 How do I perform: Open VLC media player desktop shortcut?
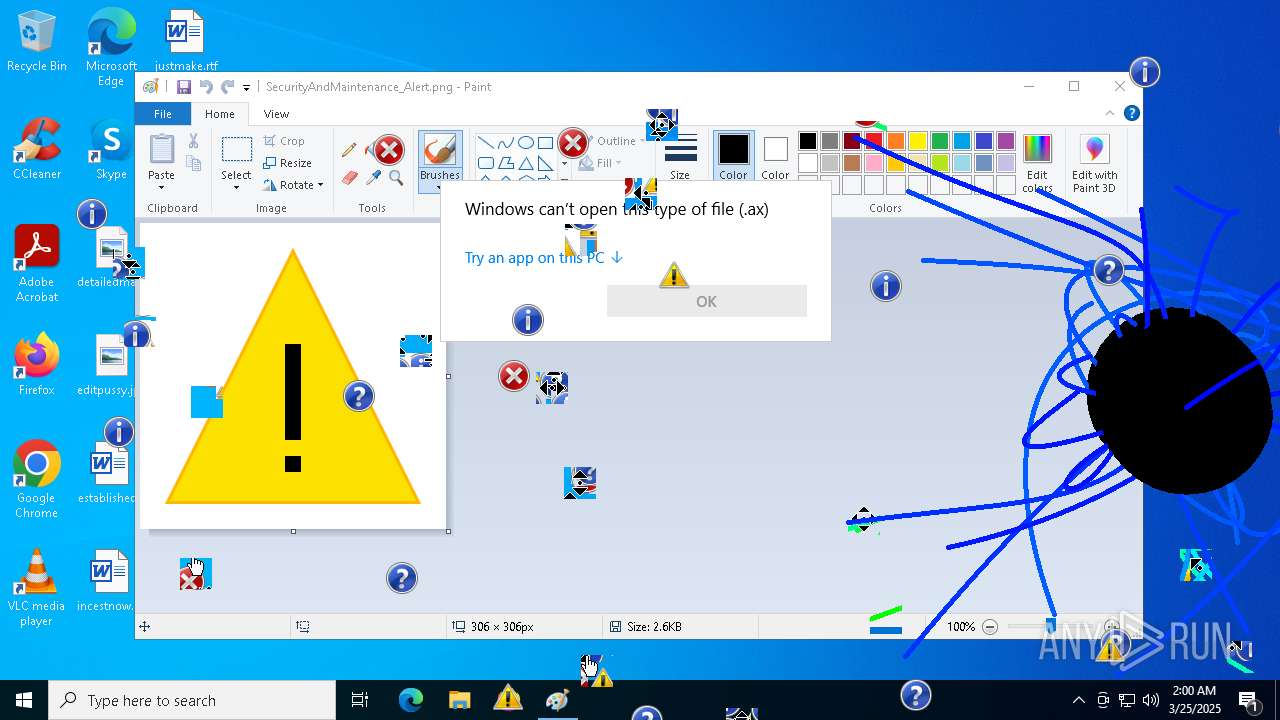point(36,588)
